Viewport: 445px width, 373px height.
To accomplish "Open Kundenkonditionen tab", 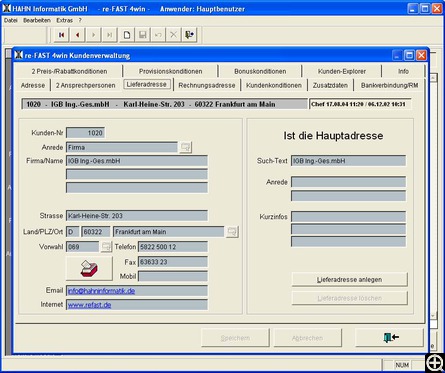I will point(274,85).
